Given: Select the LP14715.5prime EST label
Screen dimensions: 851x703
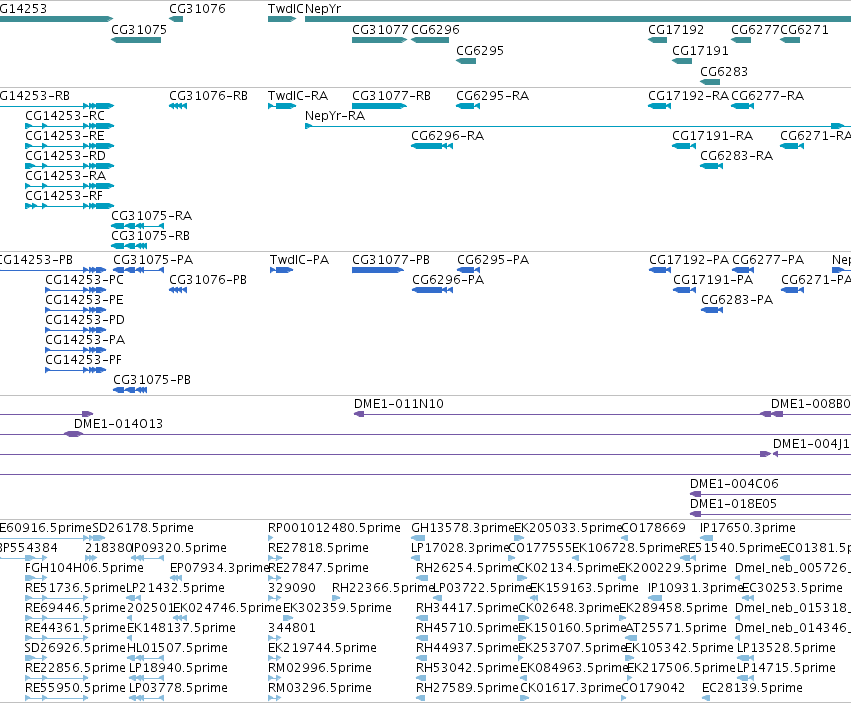Looking at the screenshot, I should point(786,668).
